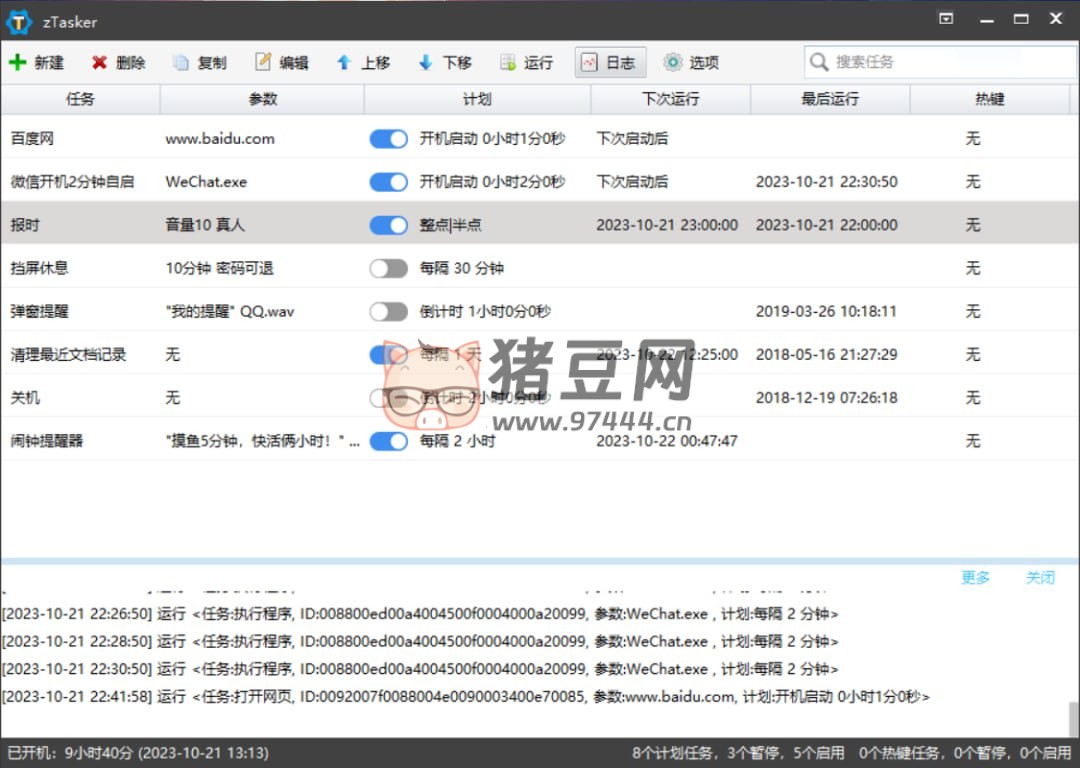Disable the 百度网 task toggle
The image size is (1080, 768).
(x=388, y=139)
